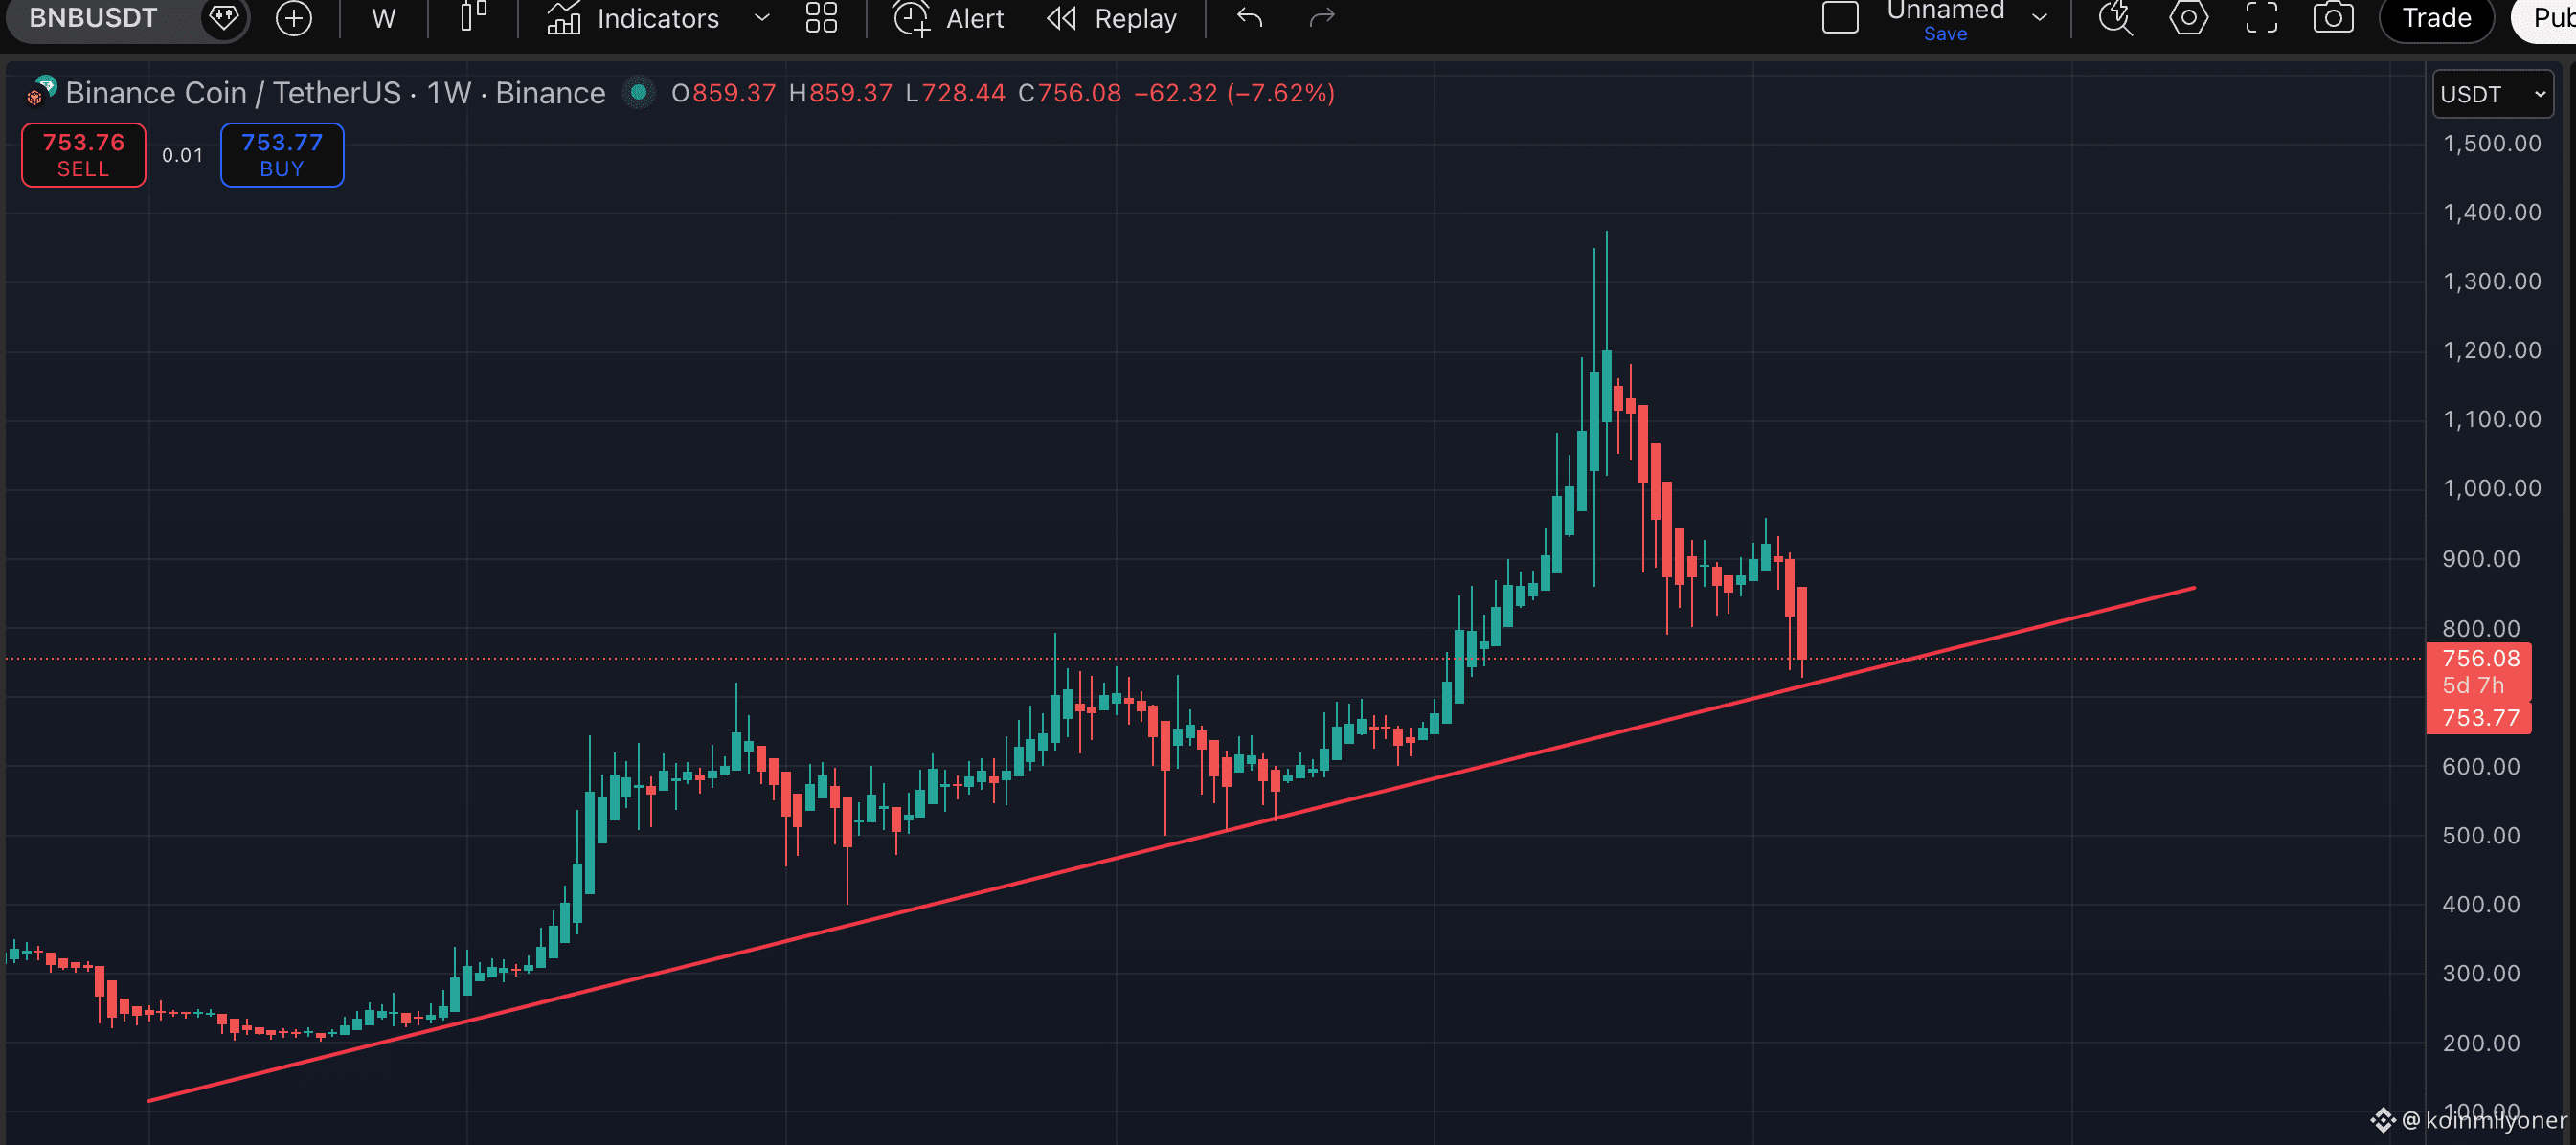Expand the Indicators favorites dropdown arrow
The width and height of the screenshot is (2576, 1145).
[x=762, y=18]
